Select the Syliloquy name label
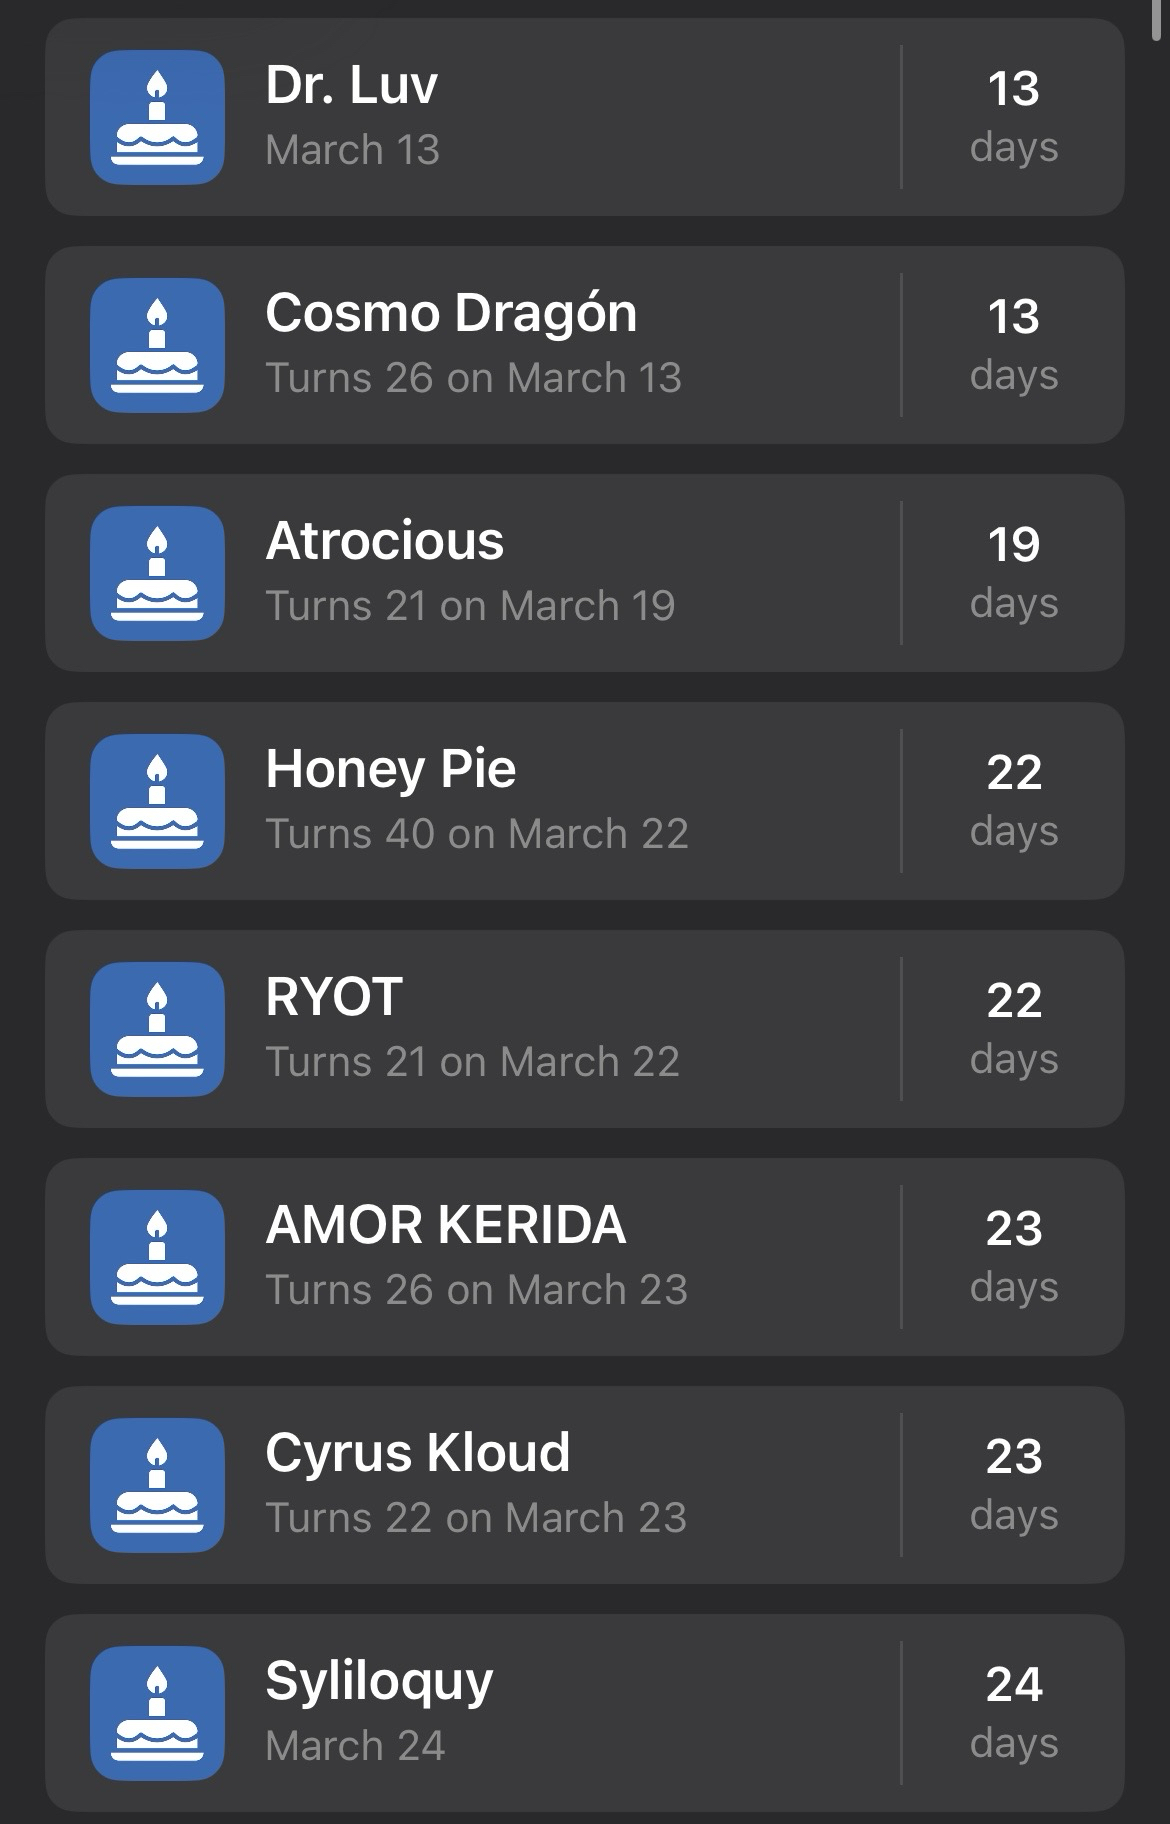 [379, 1681]
